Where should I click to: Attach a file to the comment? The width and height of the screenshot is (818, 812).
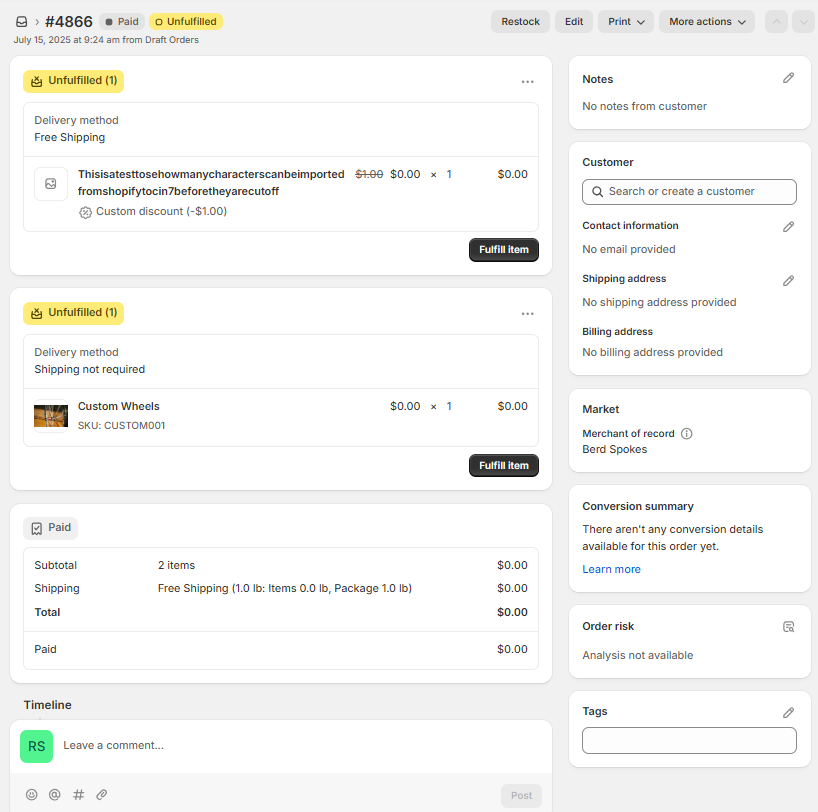coord(101,795)
